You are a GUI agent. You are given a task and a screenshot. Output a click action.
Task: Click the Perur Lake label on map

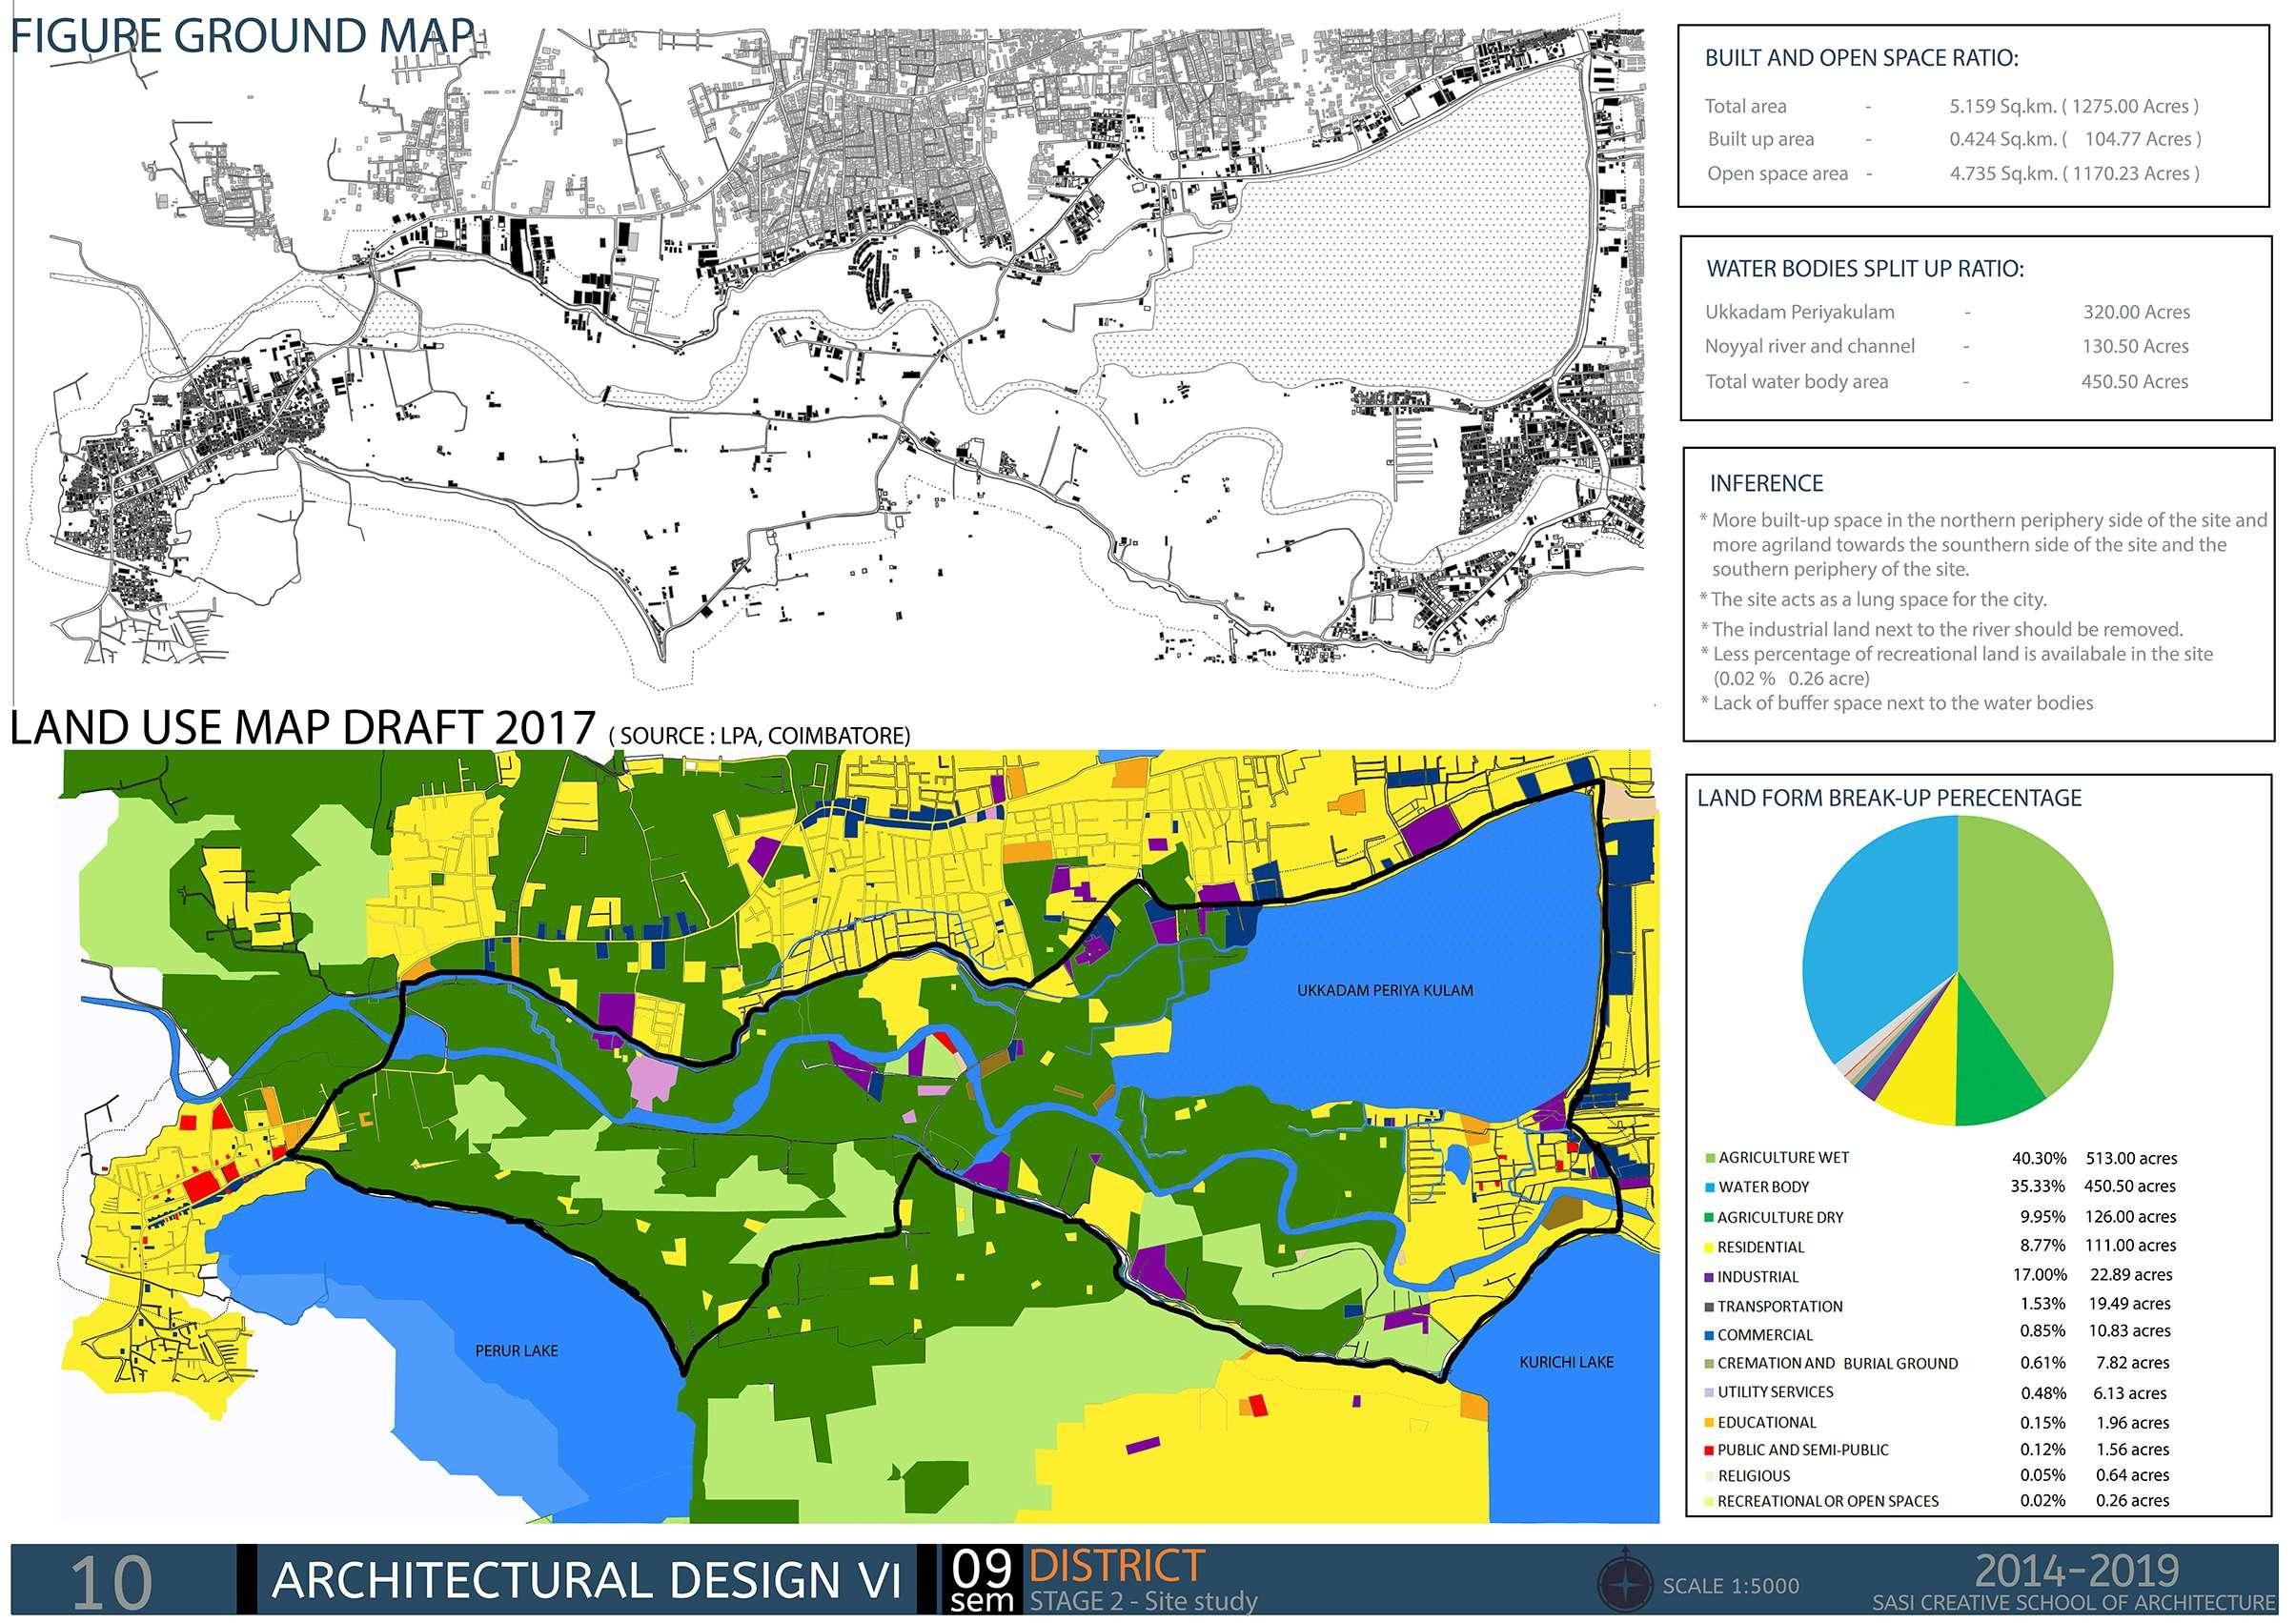[x=516, y=1351]
